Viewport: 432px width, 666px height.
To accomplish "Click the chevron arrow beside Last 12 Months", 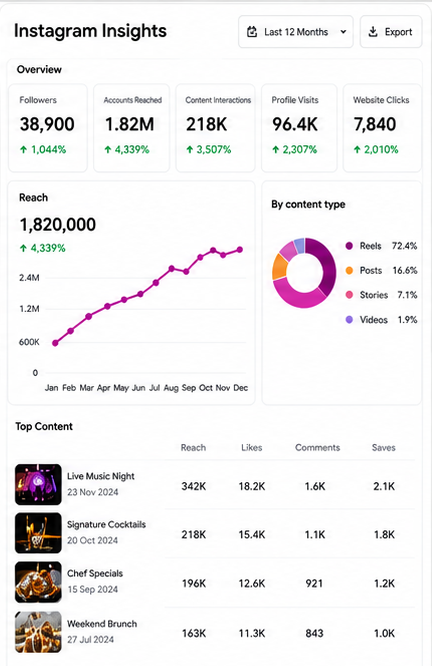I will [x=343, y=32].
